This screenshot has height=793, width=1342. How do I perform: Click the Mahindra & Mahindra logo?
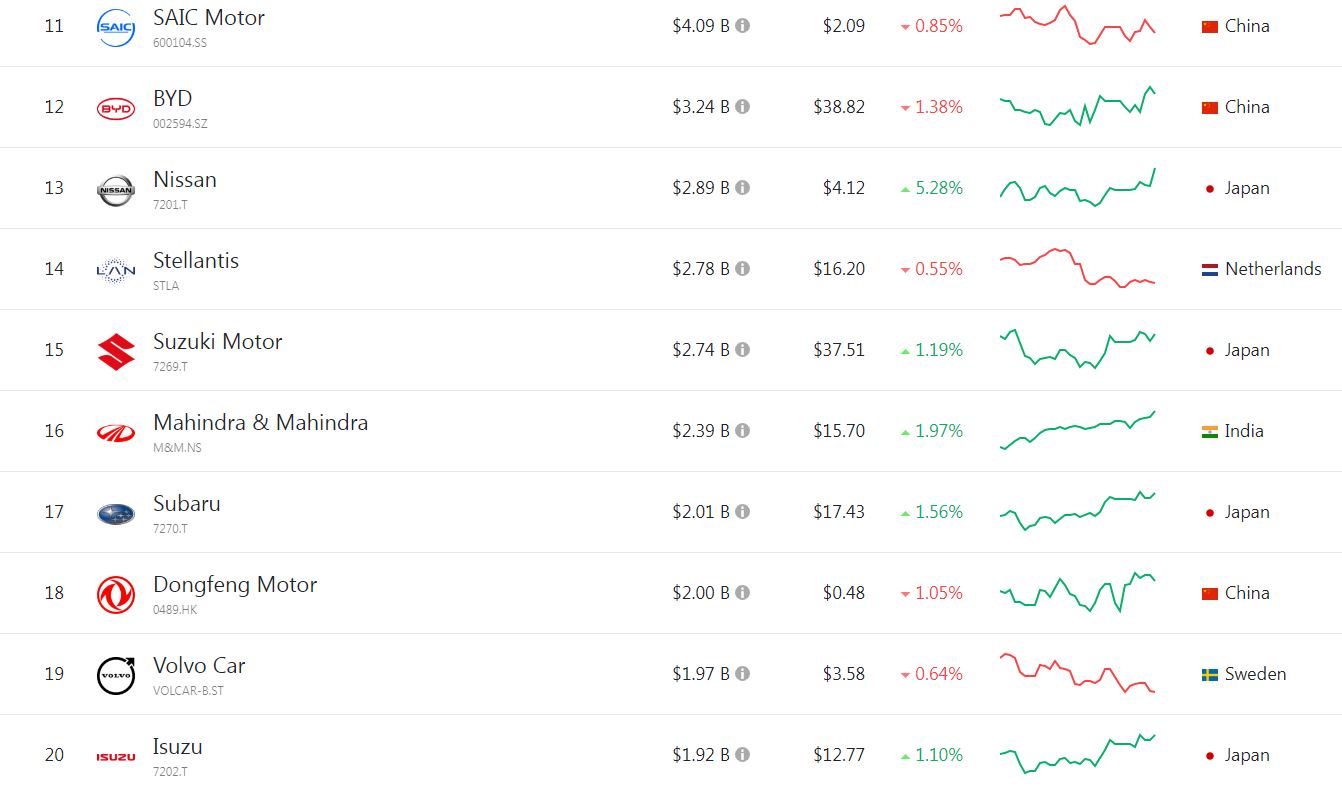[116, 432]
